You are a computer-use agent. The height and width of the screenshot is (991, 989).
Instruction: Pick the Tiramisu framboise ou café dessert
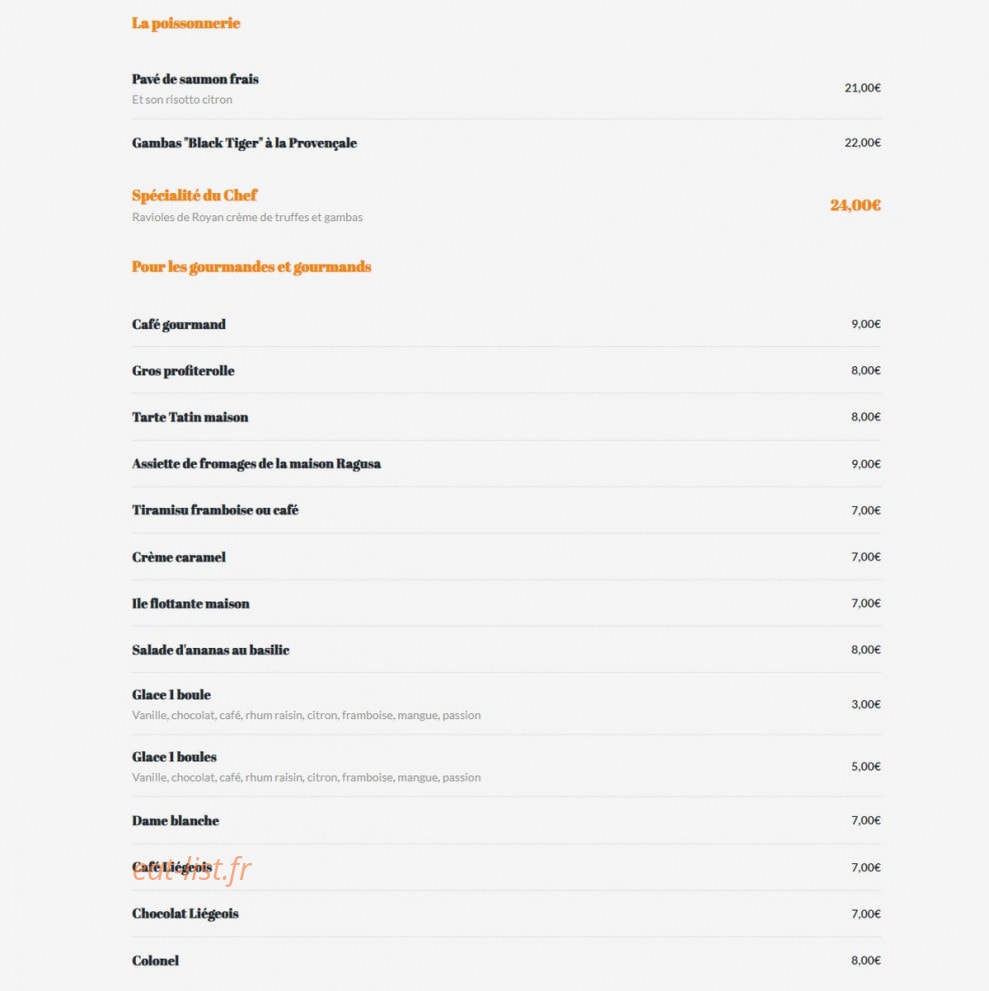coord(215,510)
